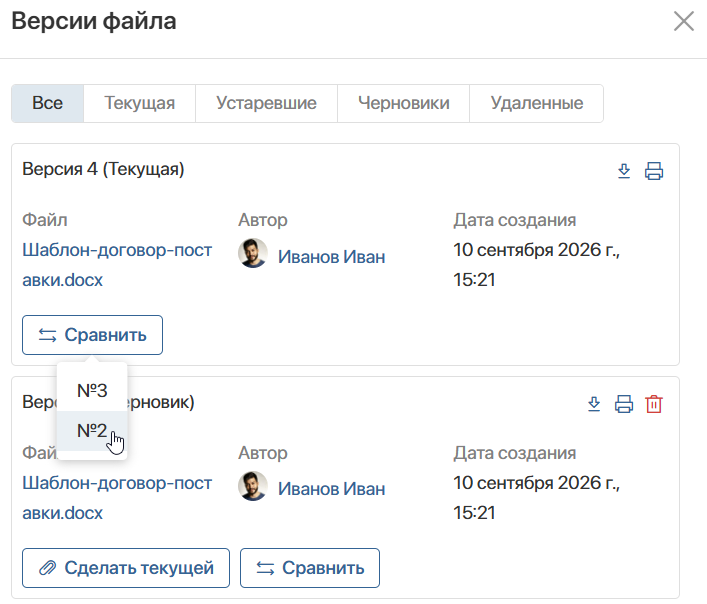Click author avatar in draft version card

click(x=252, y=486)
